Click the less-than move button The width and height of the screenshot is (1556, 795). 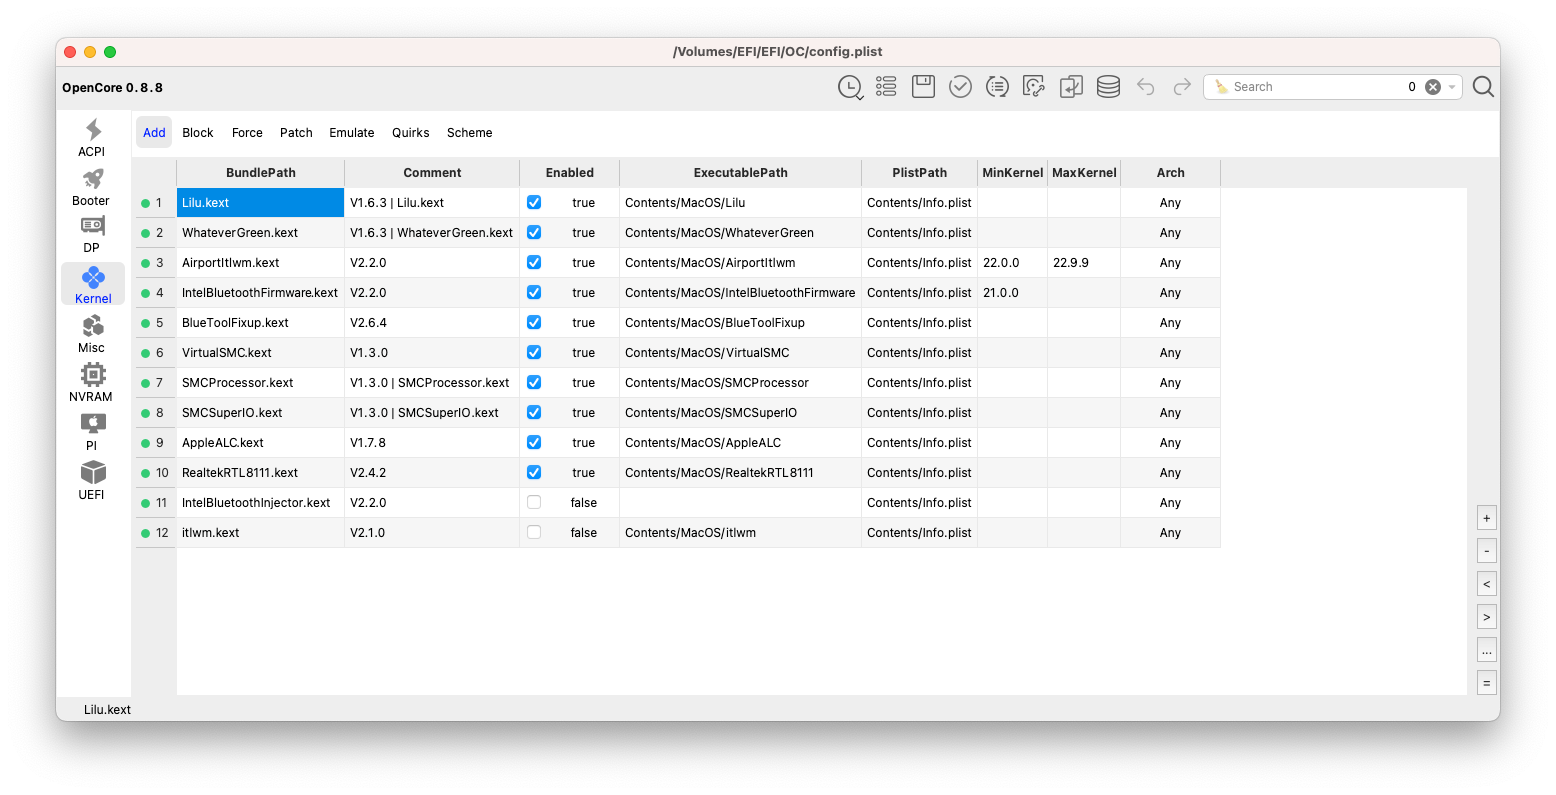(1487, 584)
